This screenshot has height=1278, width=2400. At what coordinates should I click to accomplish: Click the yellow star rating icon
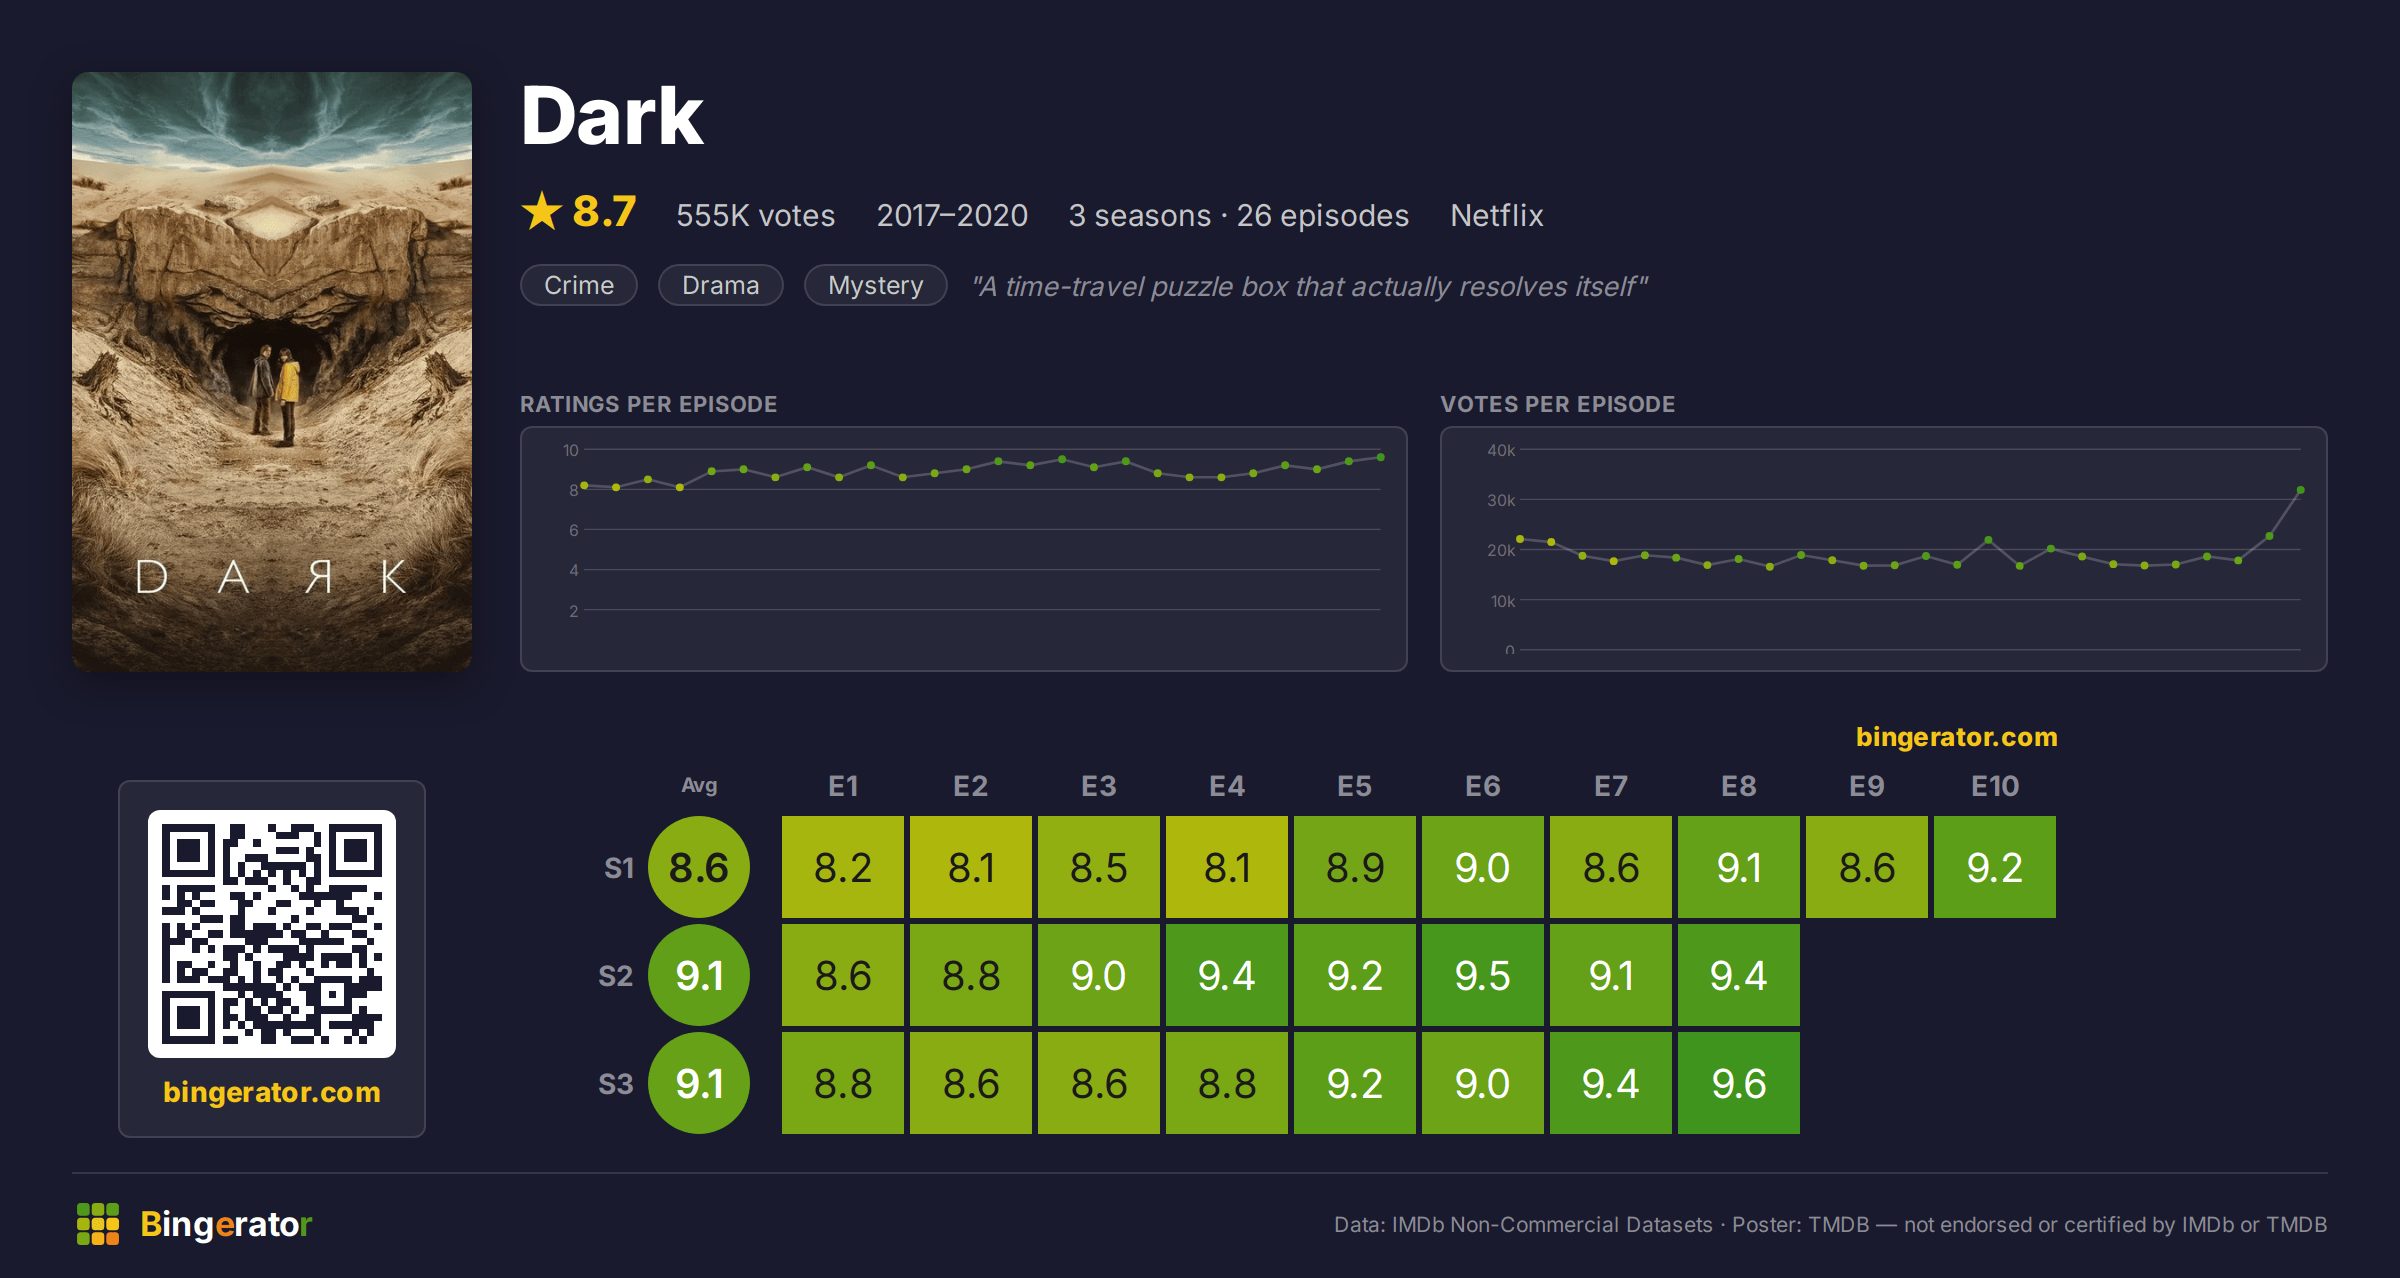click(x=542, y=211)
